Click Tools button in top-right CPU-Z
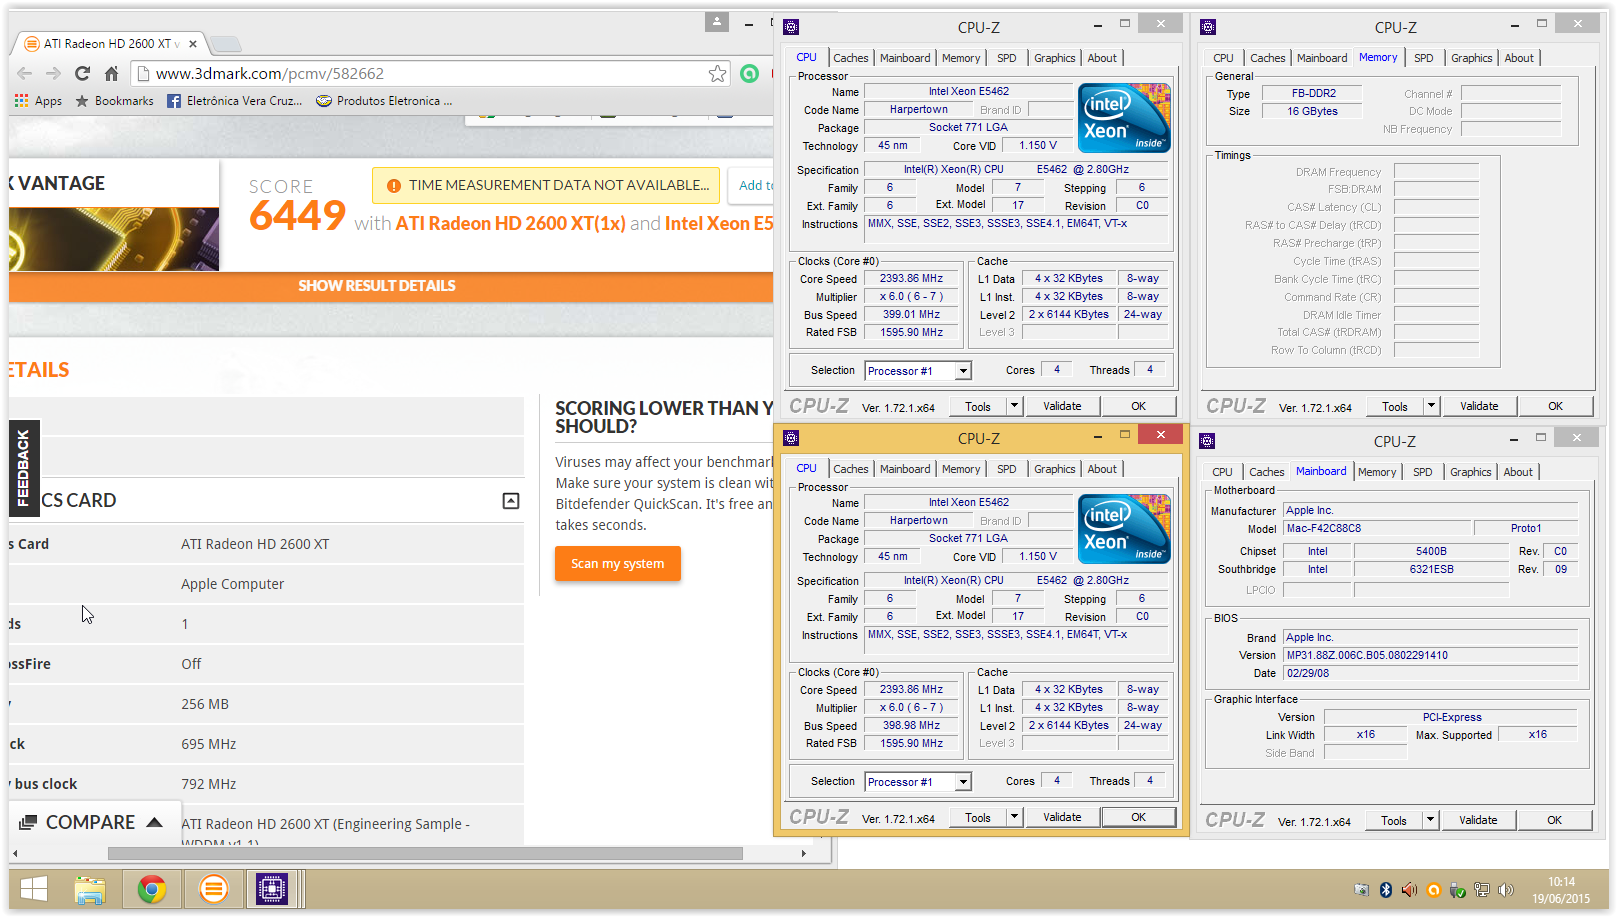 click(1395, 406)
